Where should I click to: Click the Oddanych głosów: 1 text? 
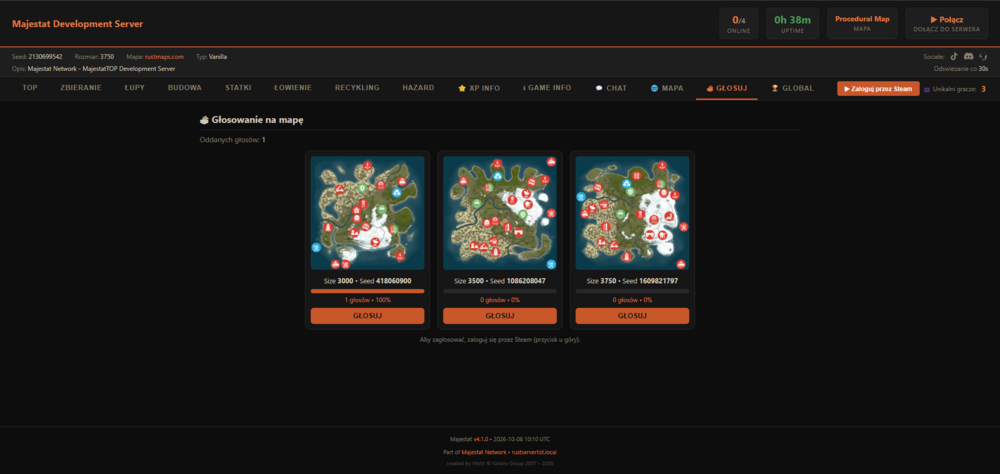coord(233,140)
